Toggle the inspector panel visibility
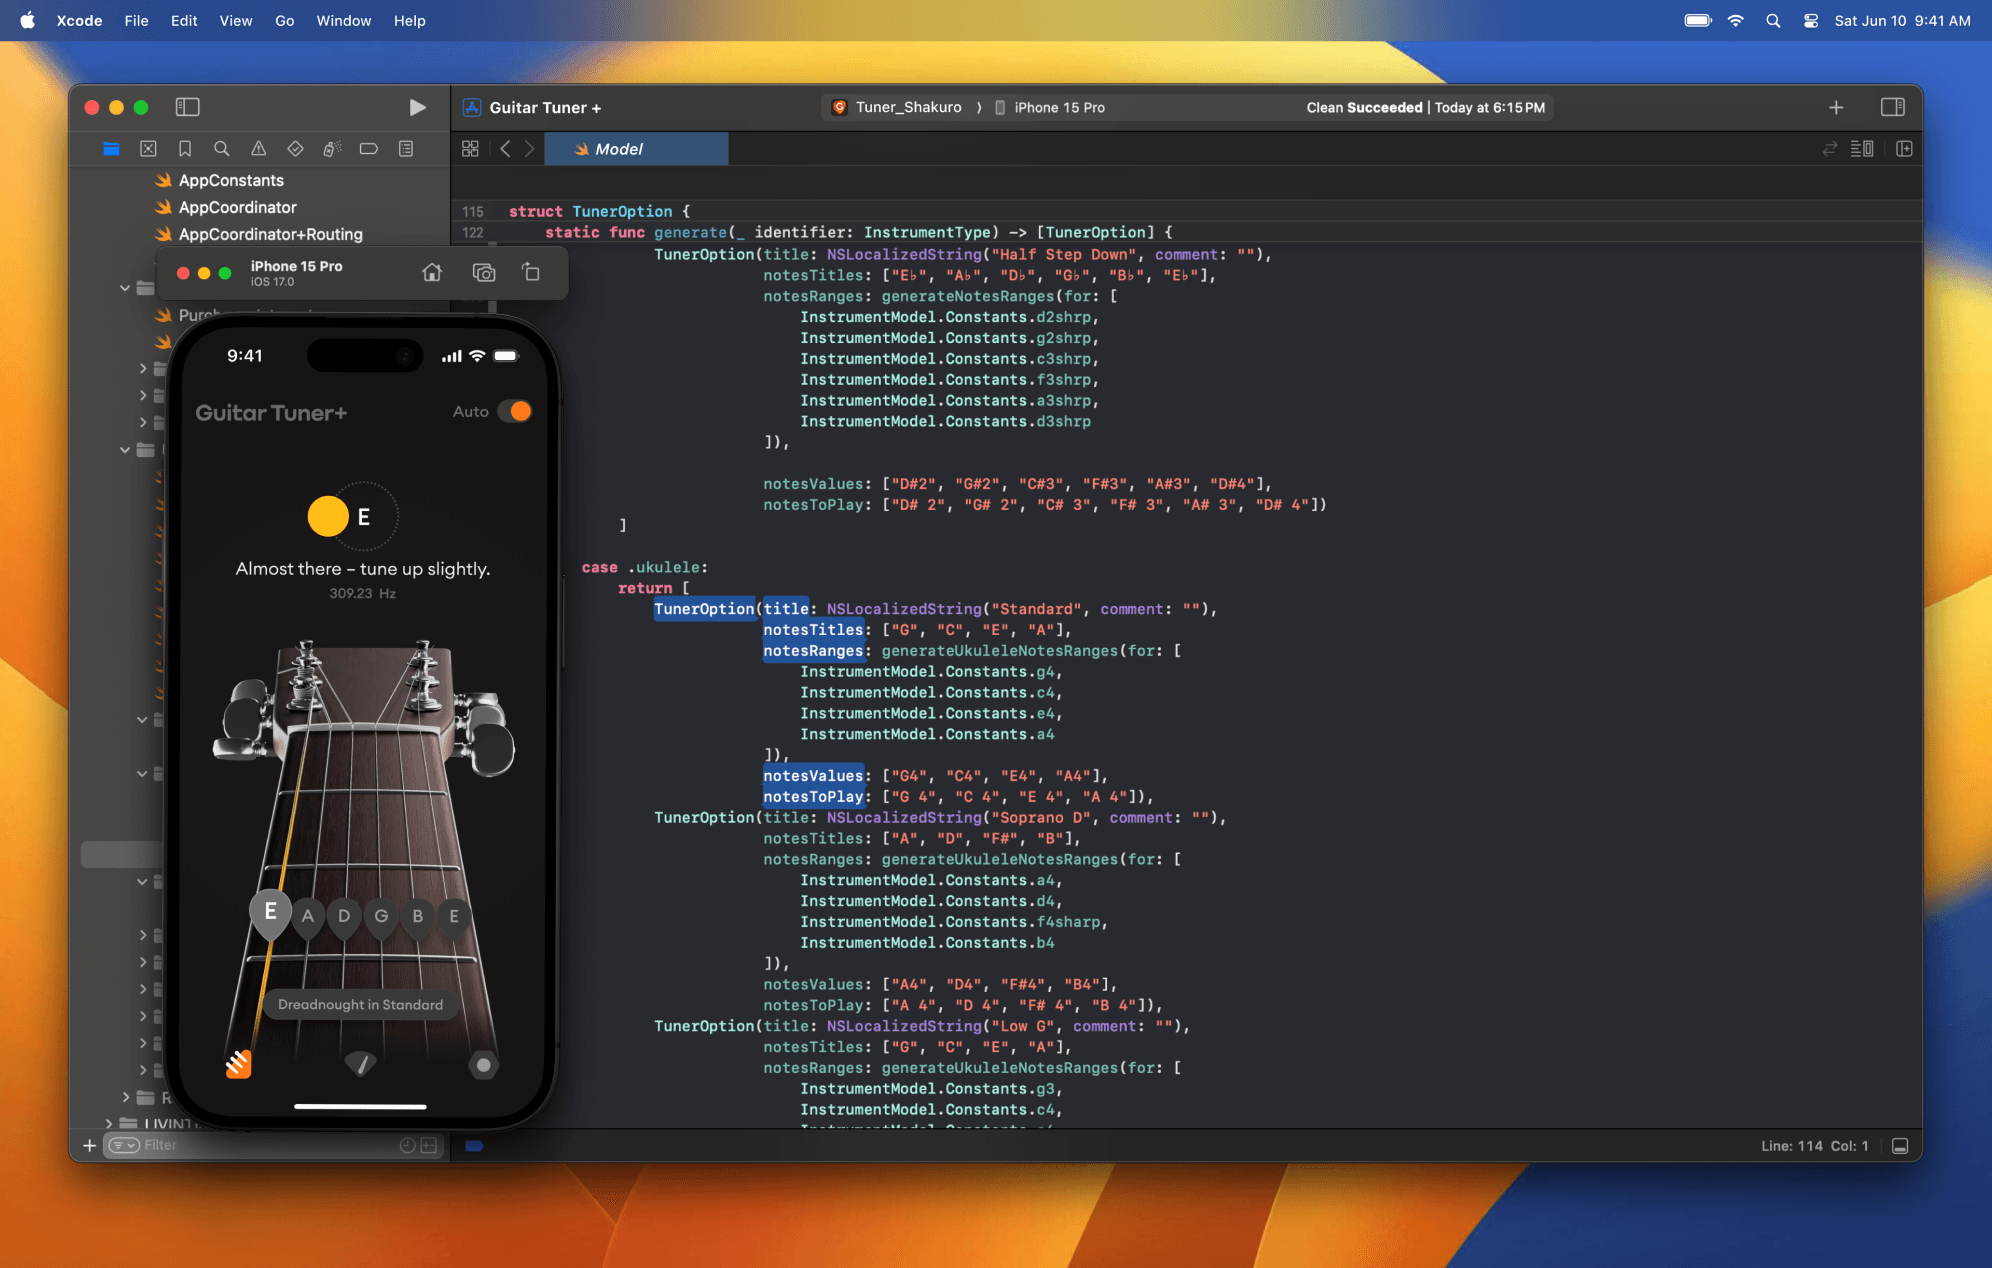Screen dimensions: 1992x1268 coord(1894,107)
